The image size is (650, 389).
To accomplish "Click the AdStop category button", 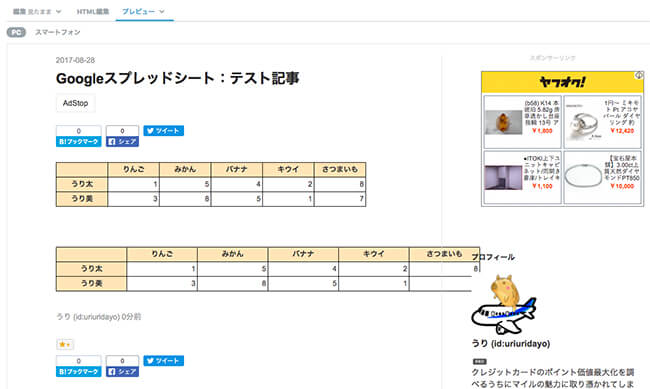I will [75, 103].
